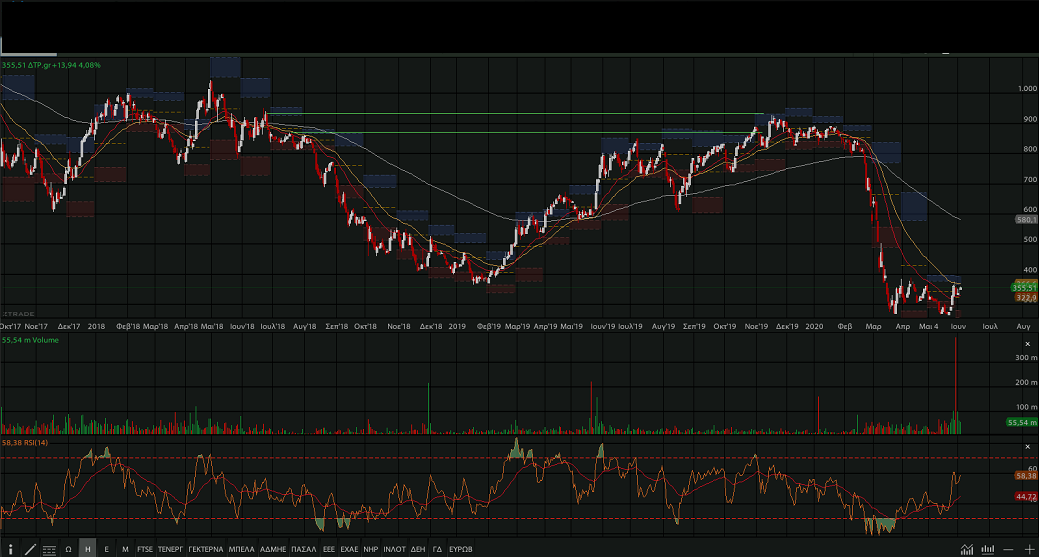The image size is (1039, 557).
Task: Switch to the E timeframe
Action: click(107, 549)
